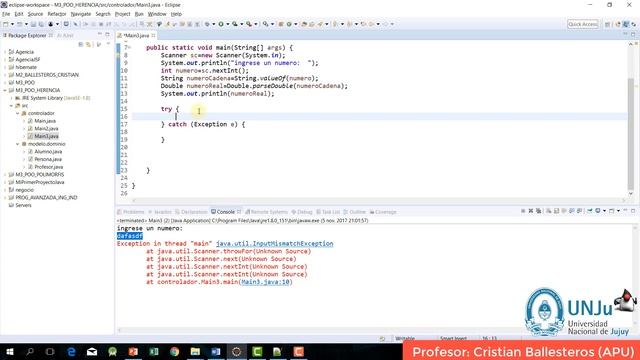
Task: Collapse the controlador package
Action: (18, 113)
